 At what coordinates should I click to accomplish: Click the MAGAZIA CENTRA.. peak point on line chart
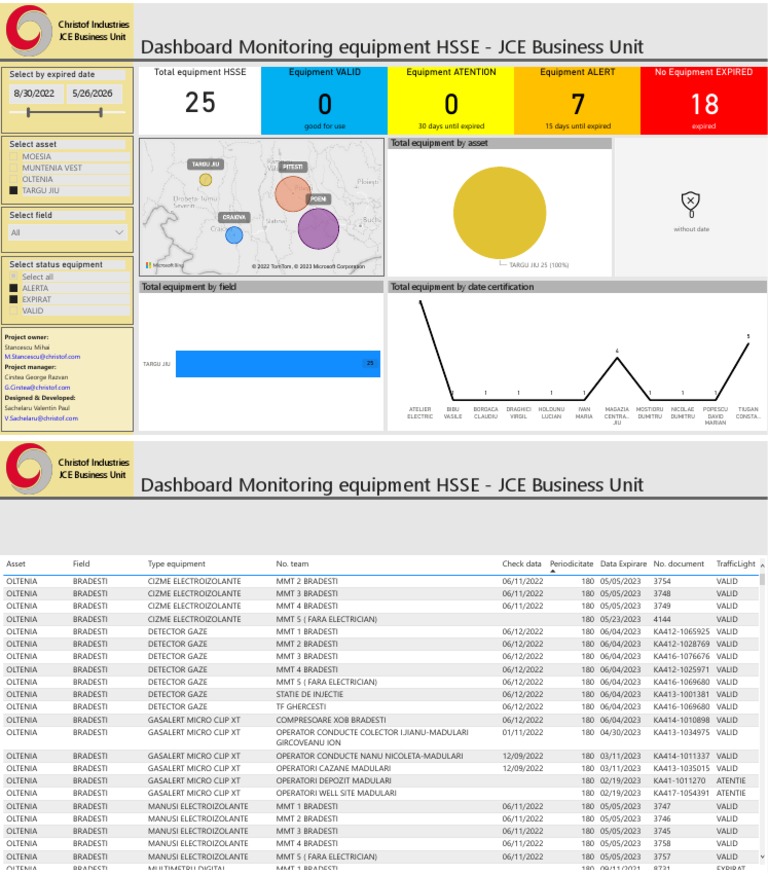617,358
